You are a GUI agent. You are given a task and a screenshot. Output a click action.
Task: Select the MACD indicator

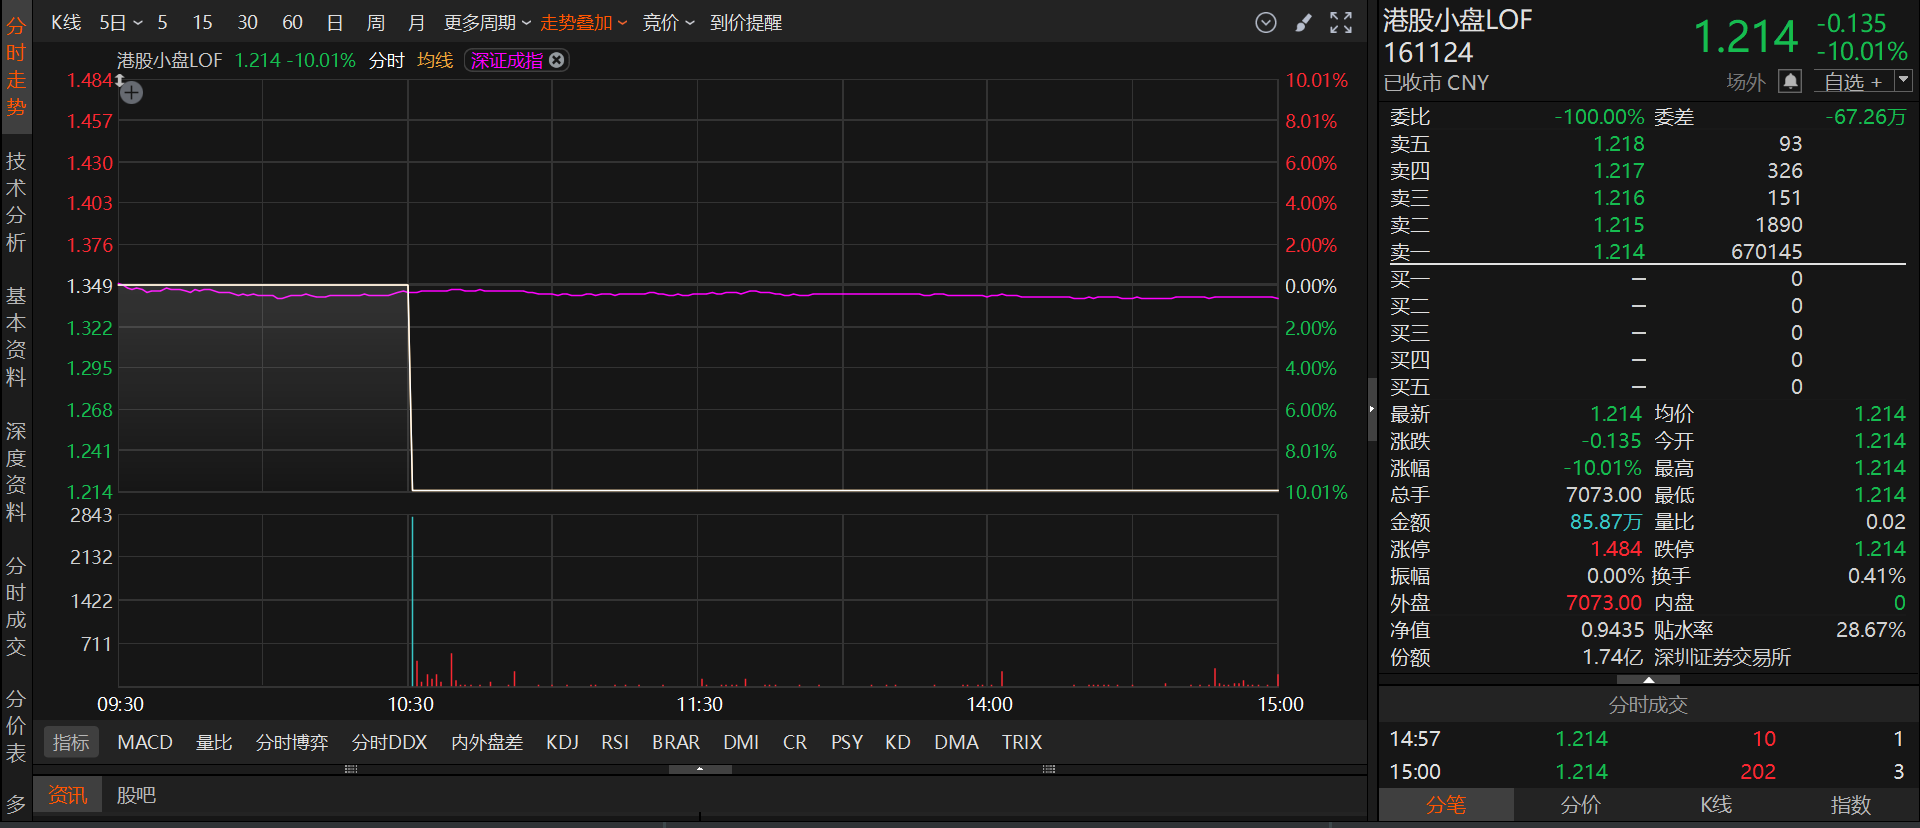145,742
